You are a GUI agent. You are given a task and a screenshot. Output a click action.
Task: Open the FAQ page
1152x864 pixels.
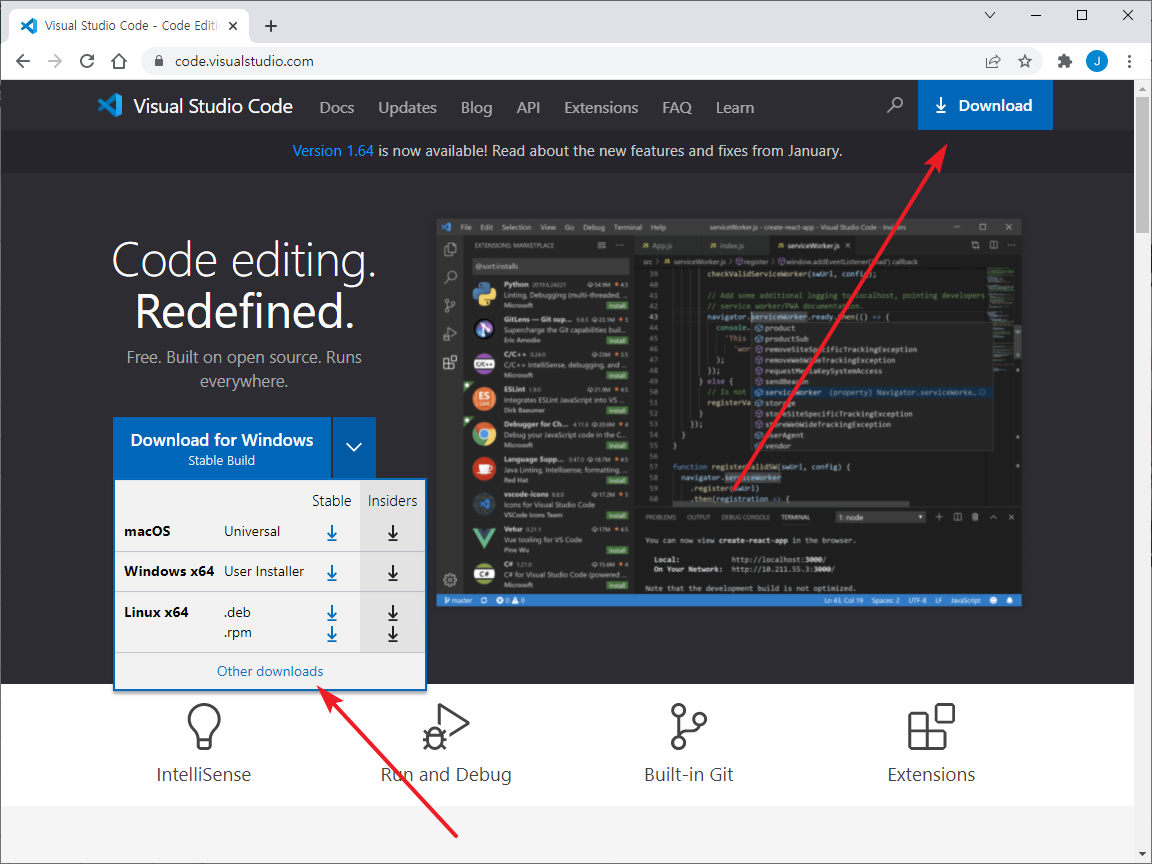[677, 107]
